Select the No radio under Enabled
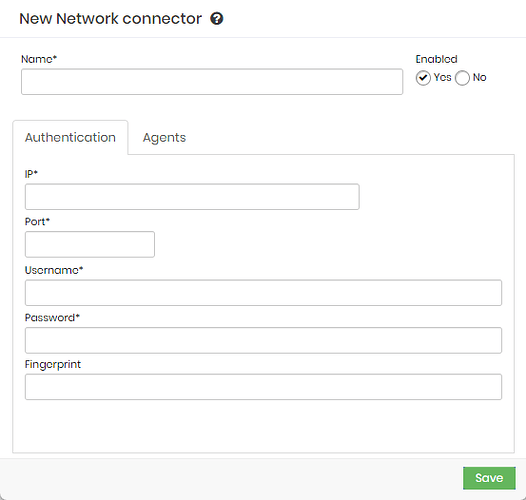 [x=462, y=78]
